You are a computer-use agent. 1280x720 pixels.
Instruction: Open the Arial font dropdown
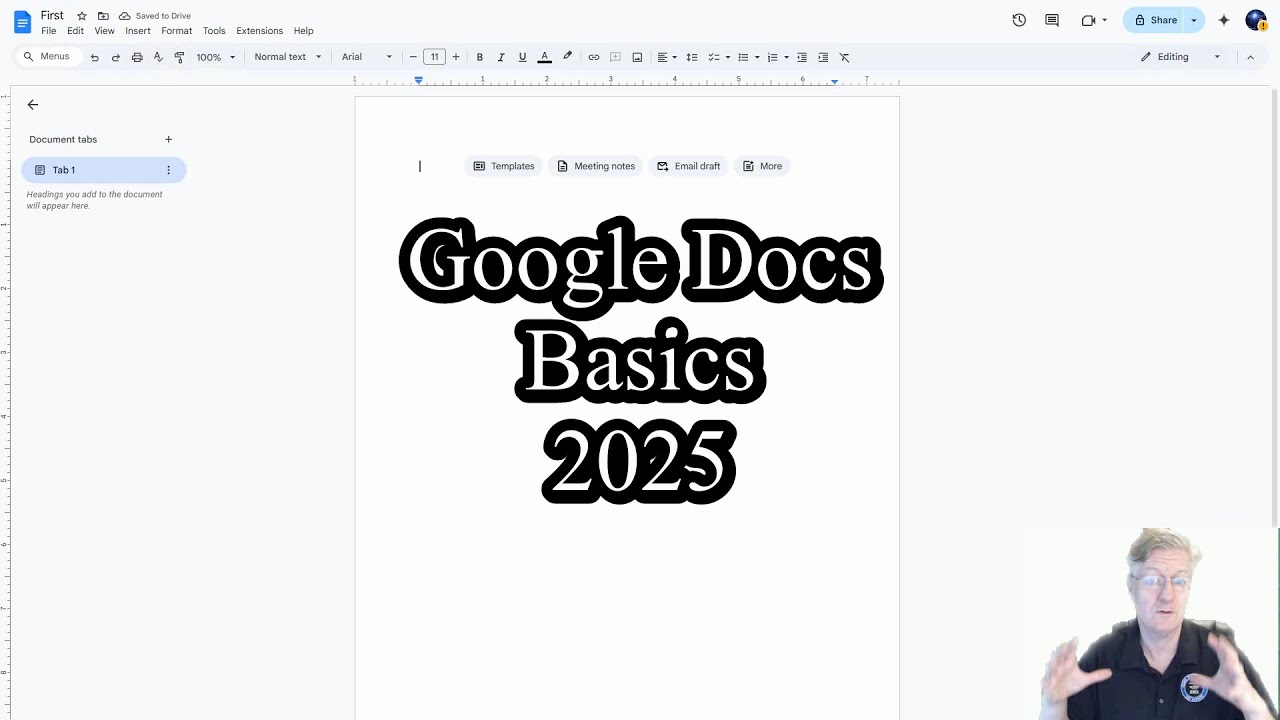point(367,57)
